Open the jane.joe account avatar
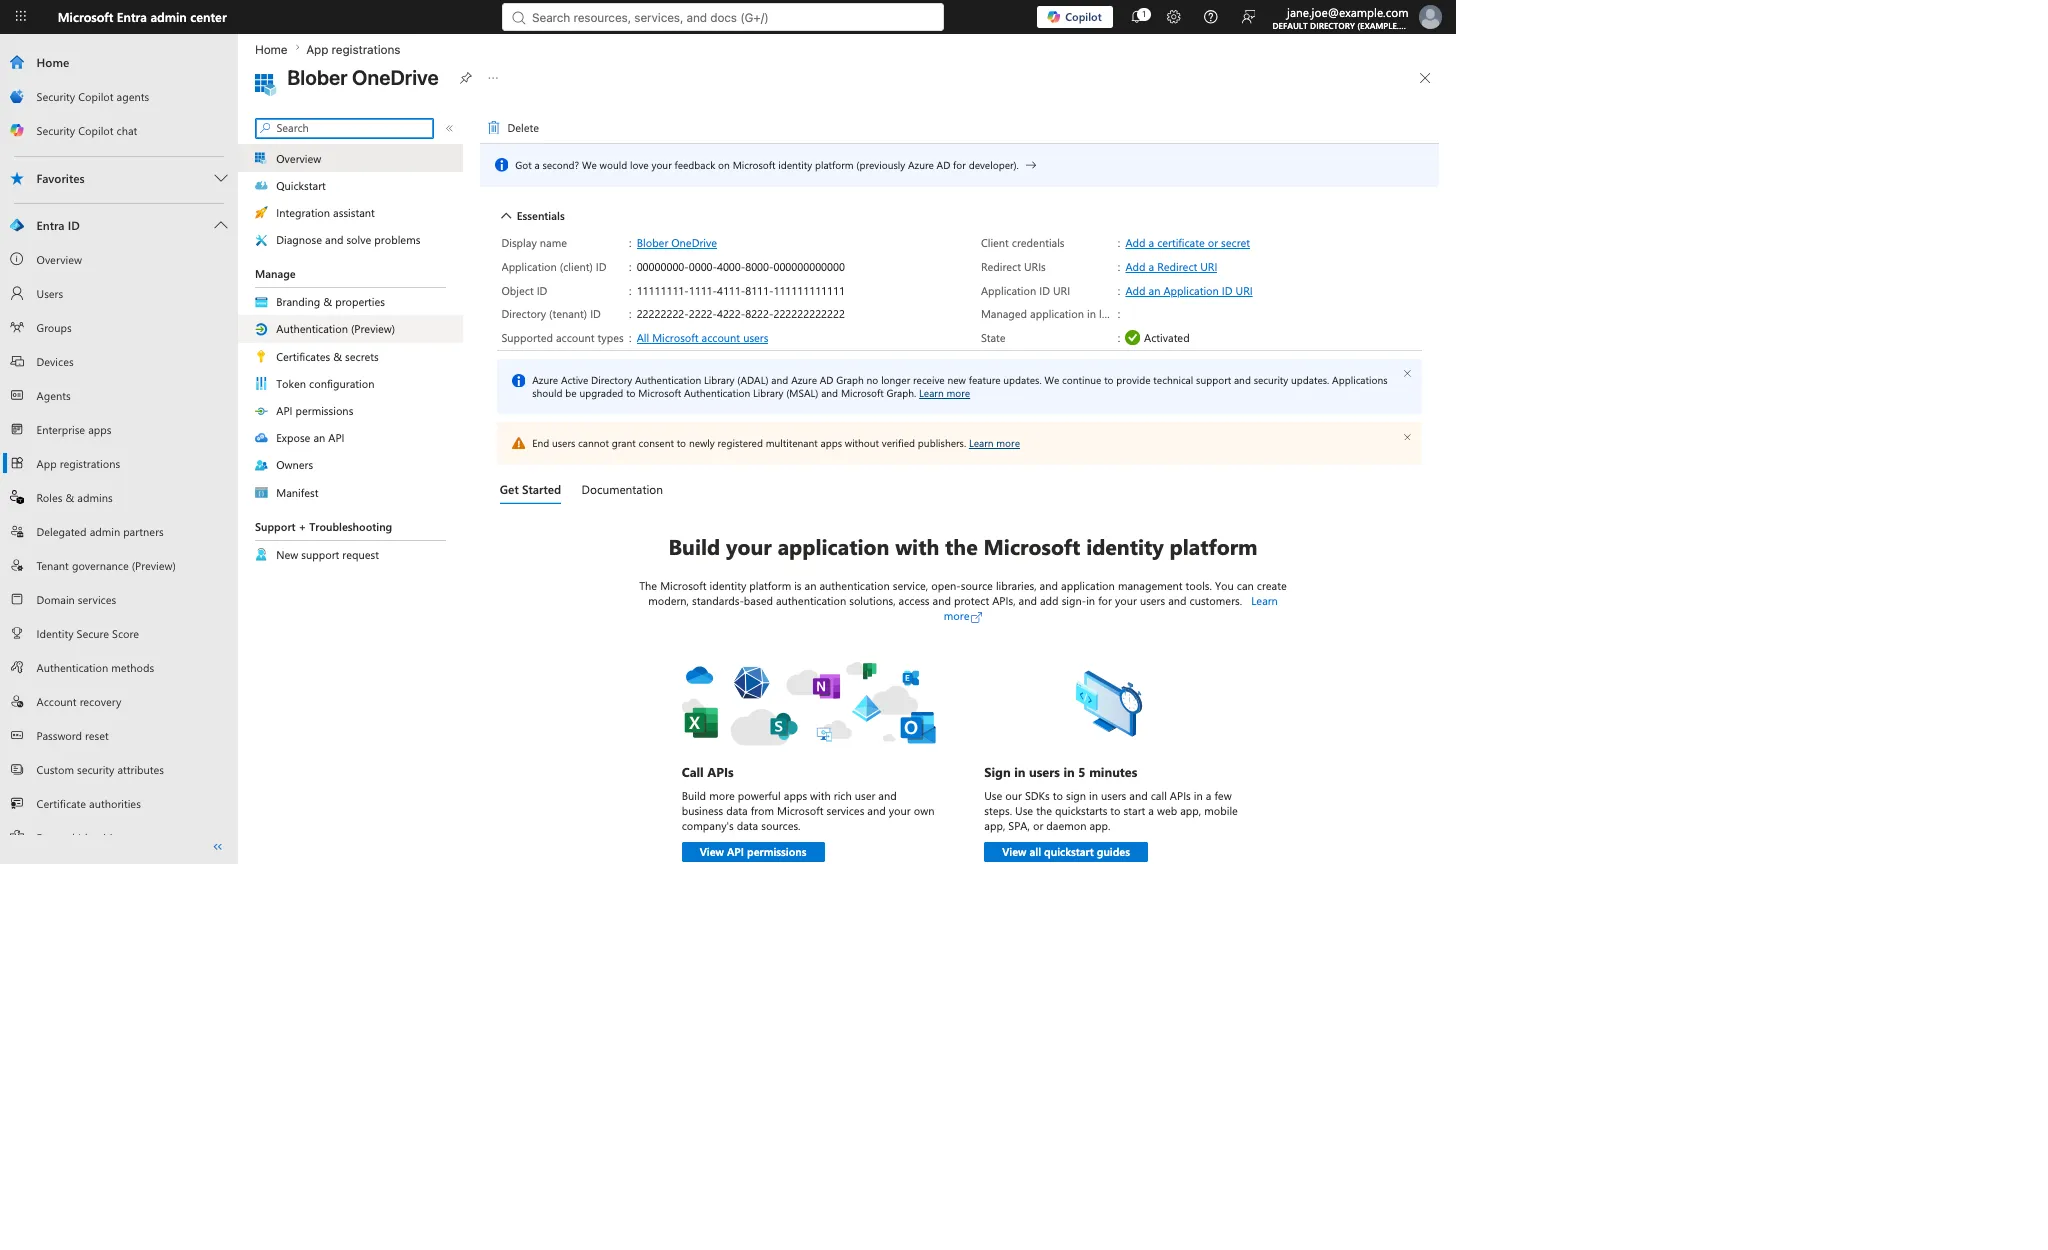Image resolution: width=2048 pixels, height=1250 pixels. click(1430, 17)
